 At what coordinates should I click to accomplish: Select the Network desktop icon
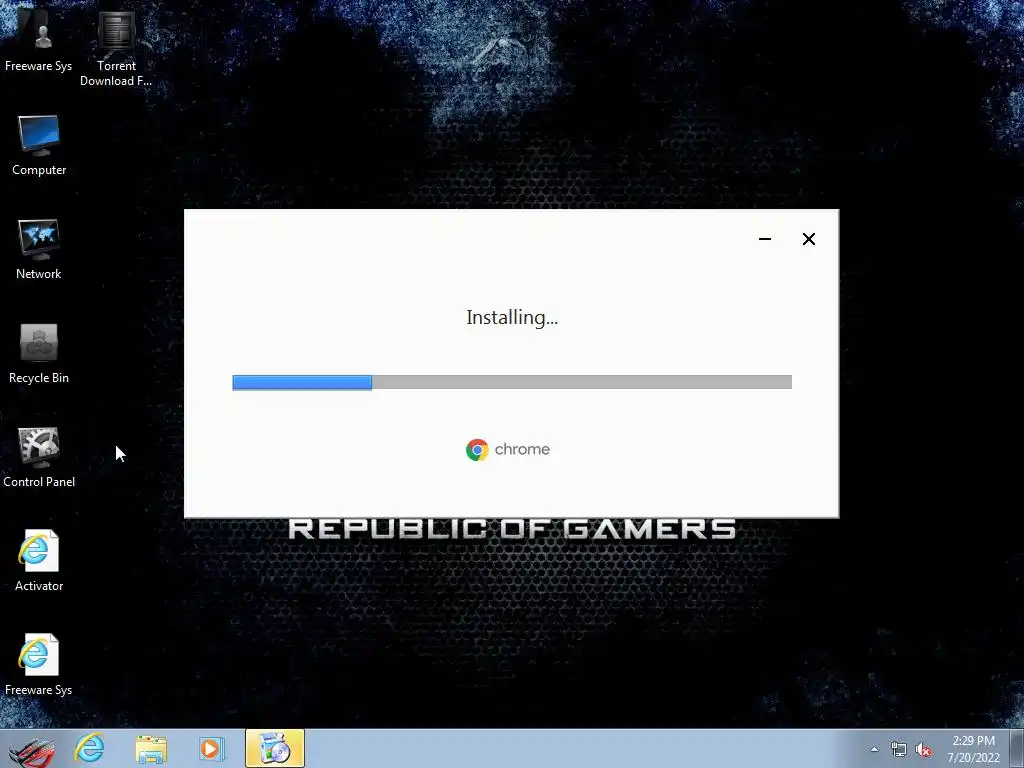point(39,249)
